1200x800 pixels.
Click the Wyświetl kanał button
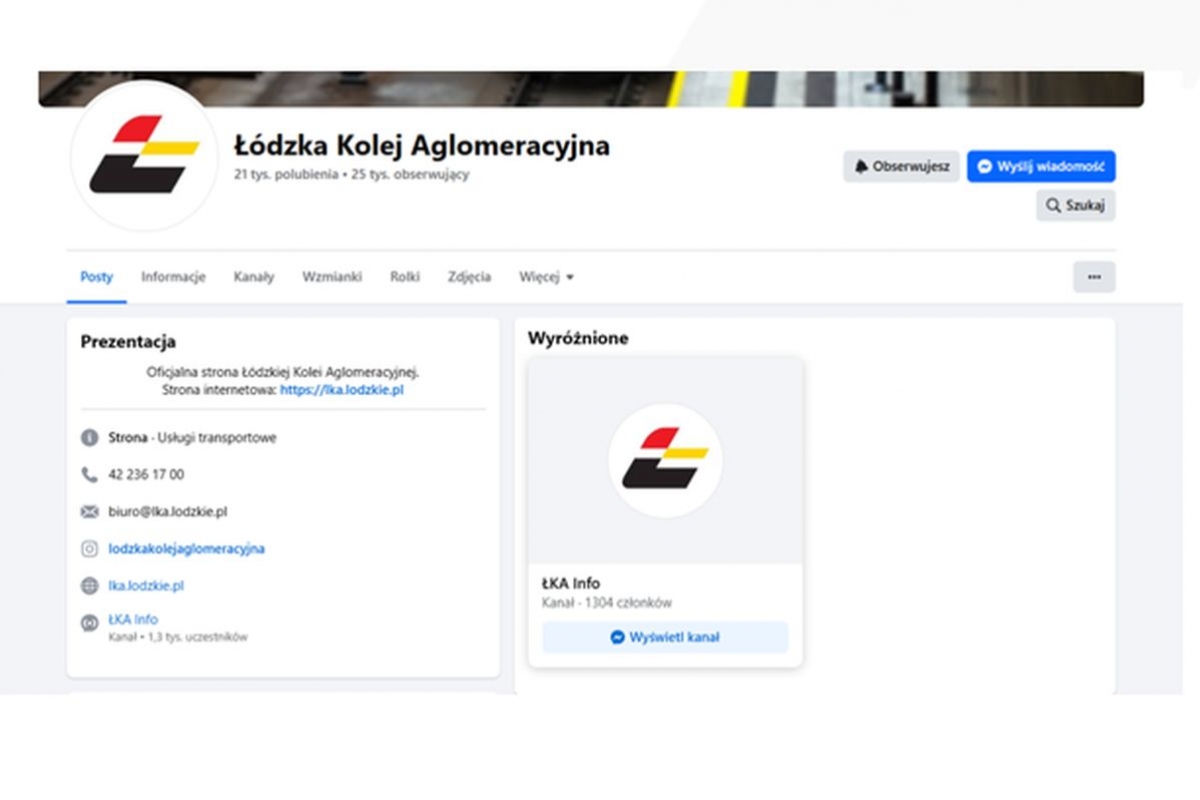point(665,637)
